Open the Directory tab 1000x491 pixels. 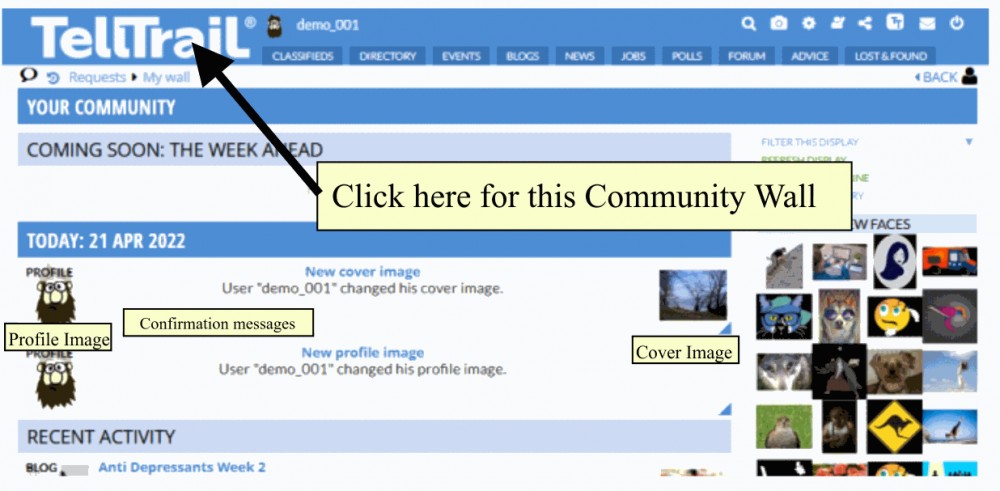(388, 56)
